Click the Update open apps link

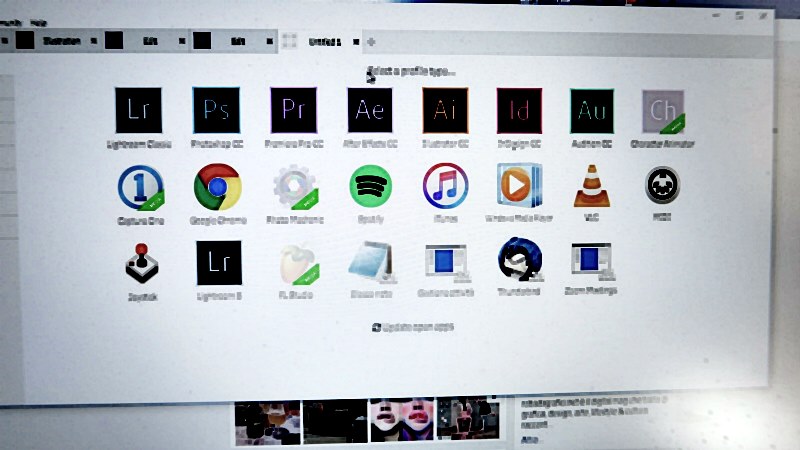point(413,328)
